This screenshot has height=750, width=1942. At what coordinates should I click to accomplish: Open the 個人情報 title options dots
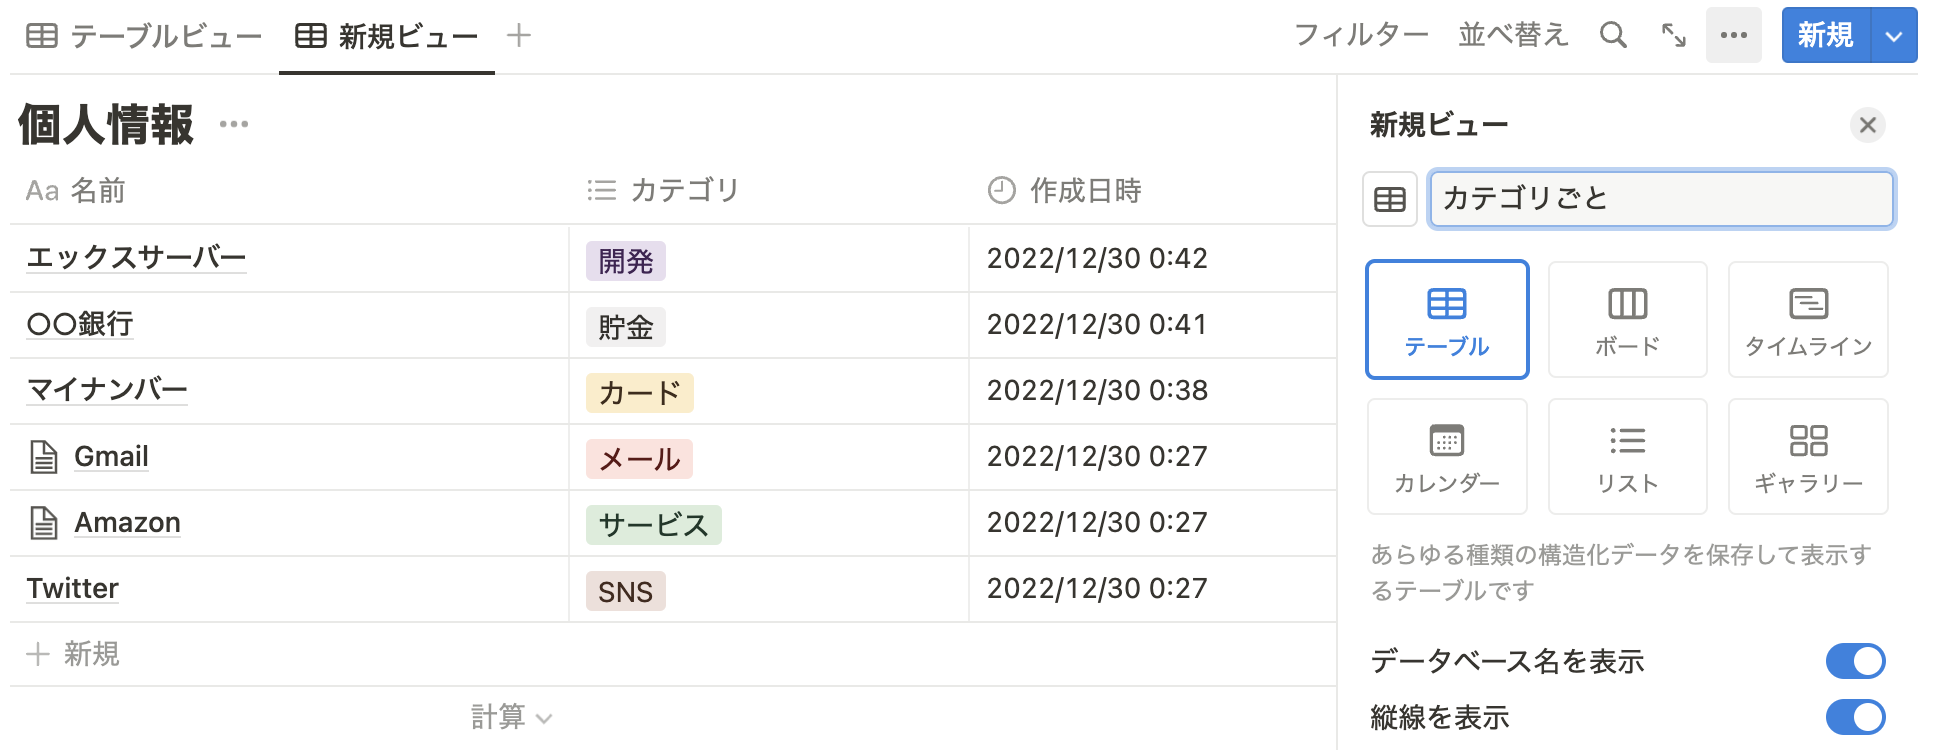tap(234, 124)
